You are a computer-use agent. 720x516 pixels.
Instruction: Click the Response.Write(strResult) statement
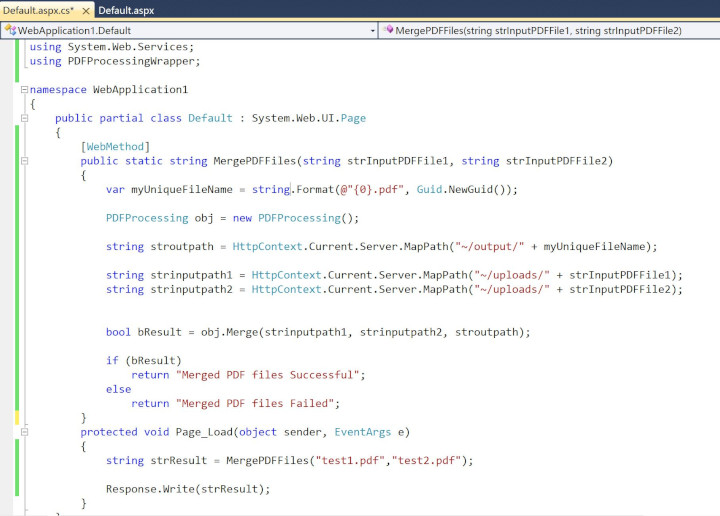click(188, 489)
